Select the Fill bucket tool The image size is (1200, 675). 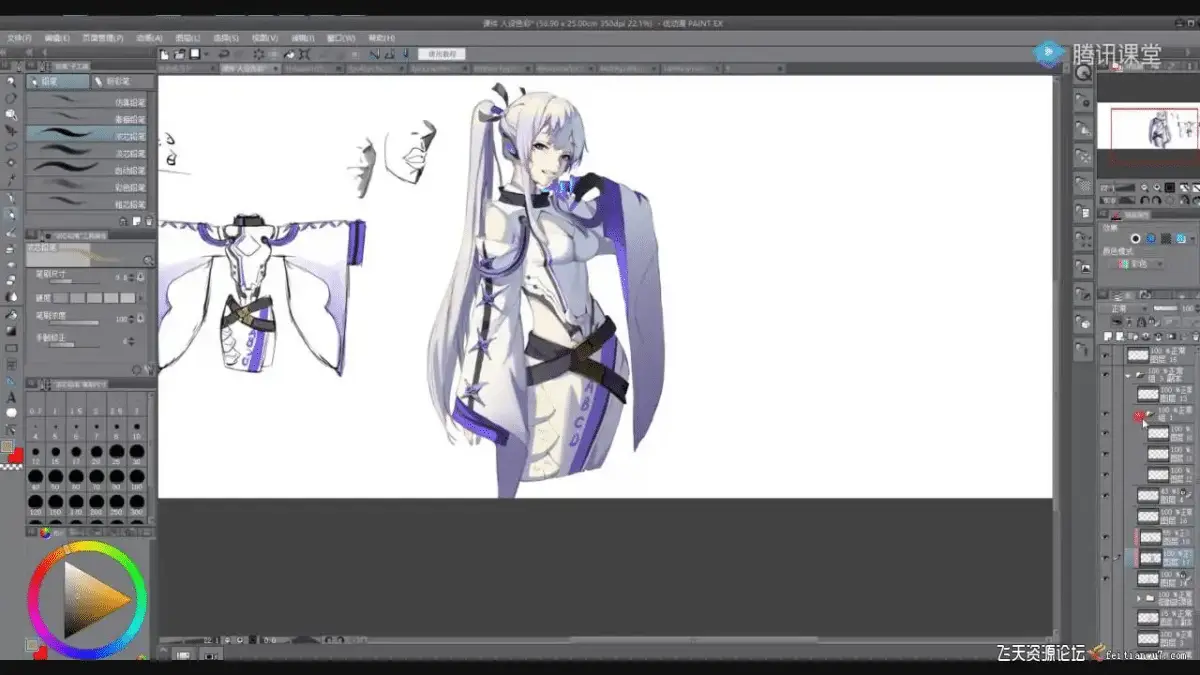tap(11, 314)
